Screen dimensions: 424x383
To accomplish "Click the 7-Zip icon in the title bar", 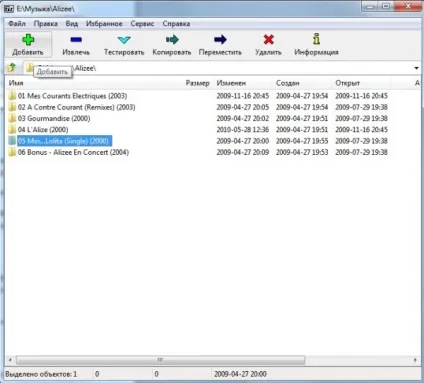I will pyautogui.click(x=9, y=8).
